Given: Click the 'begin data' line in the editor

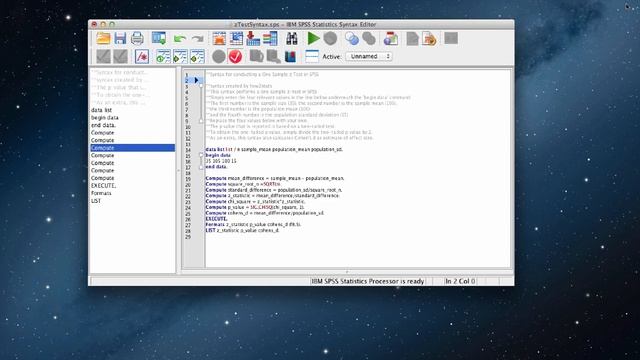Looking at the screenshot, I should tap(218, 155).
